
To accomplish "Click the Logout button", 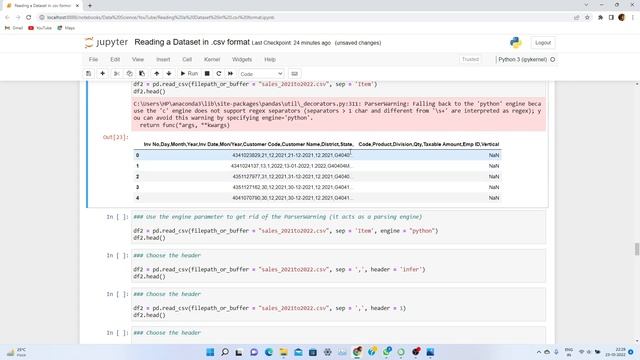I will [543, 43].
